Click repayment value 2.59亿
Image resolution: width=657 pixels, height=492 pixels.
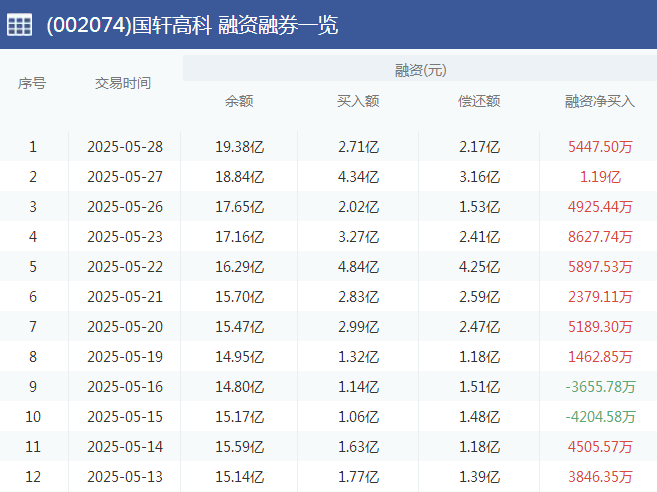pos(479,297)
